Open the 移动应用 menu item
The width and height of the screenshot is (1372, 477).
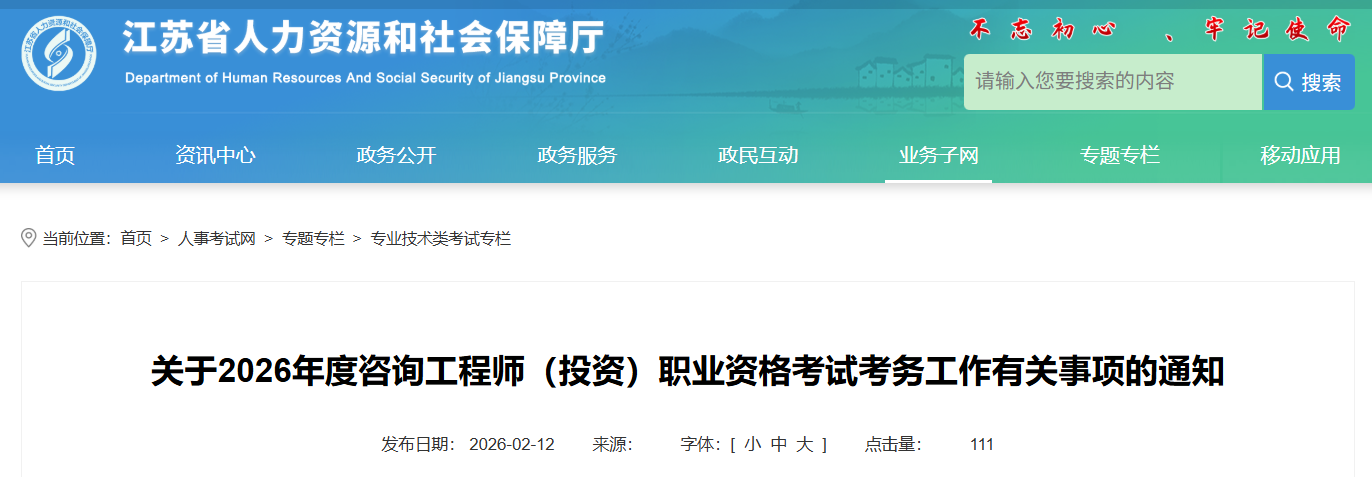pyautogui.click(x=1300, y=155)
